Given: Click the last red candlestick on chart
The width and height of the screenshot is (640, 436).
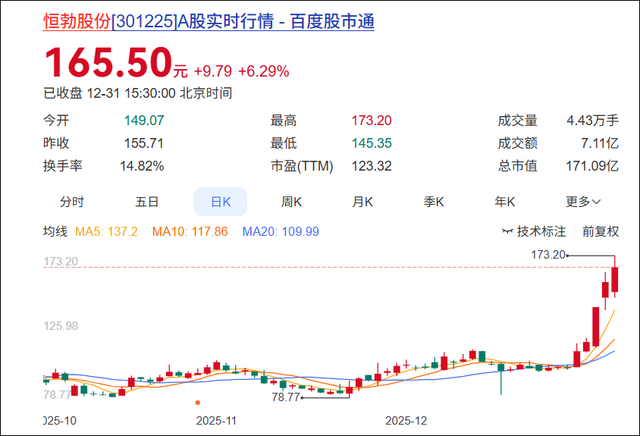Looking at the screenshot, I should (x=614, y=279).
